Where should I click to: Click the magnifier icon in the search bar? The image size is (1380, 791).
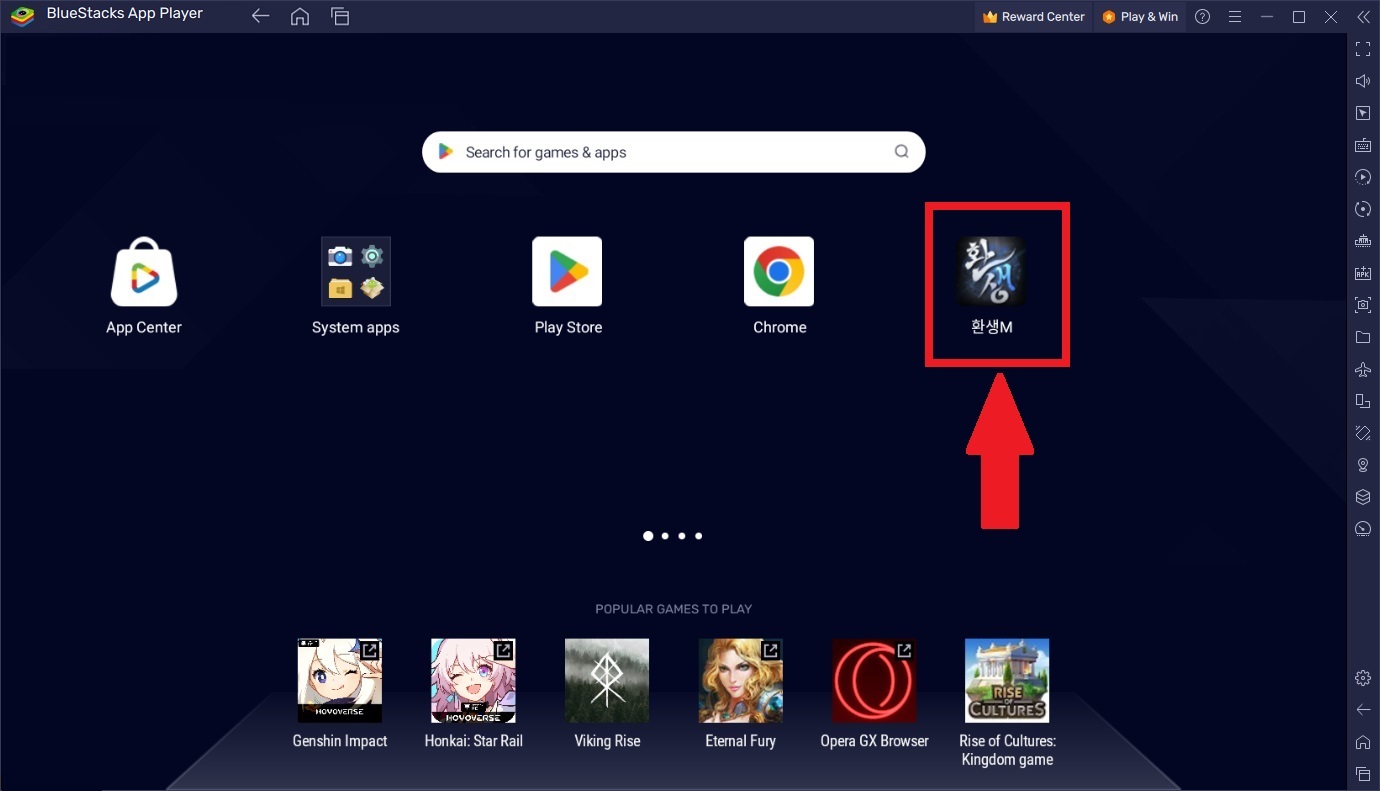tap(901, 152)
